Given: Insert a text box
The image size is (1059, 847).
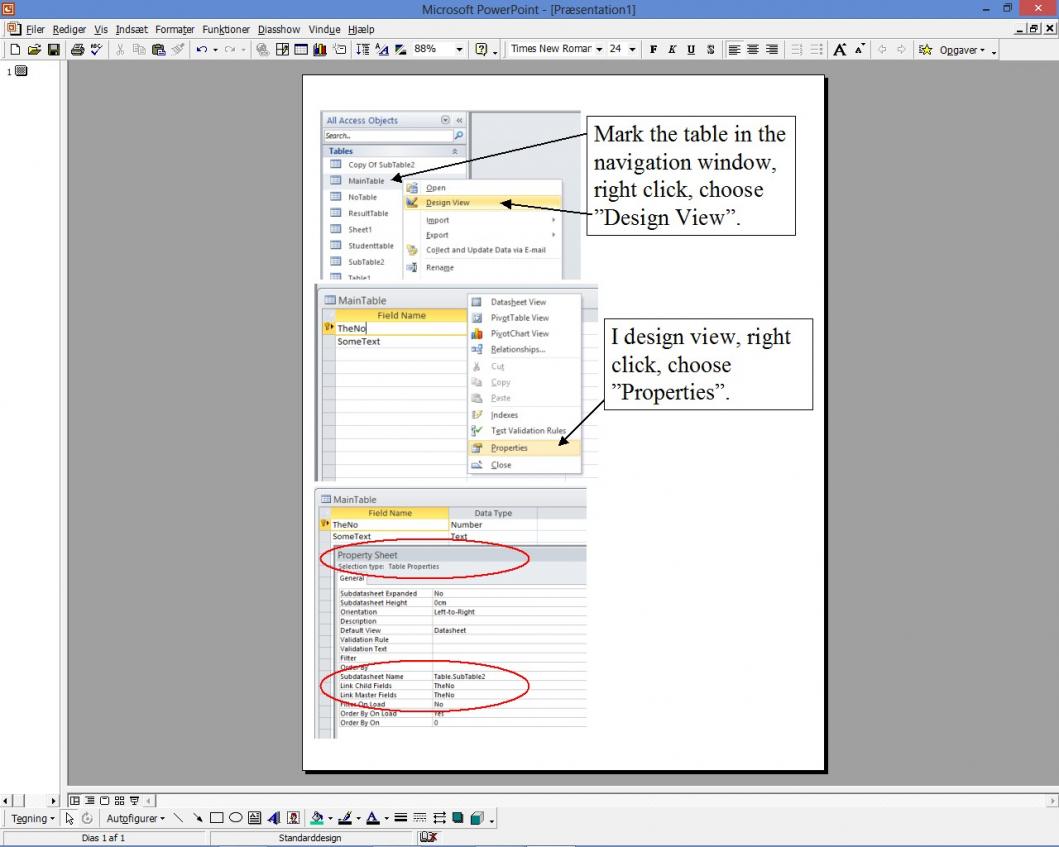Looking at the screenshot, I should click(254, 818).
